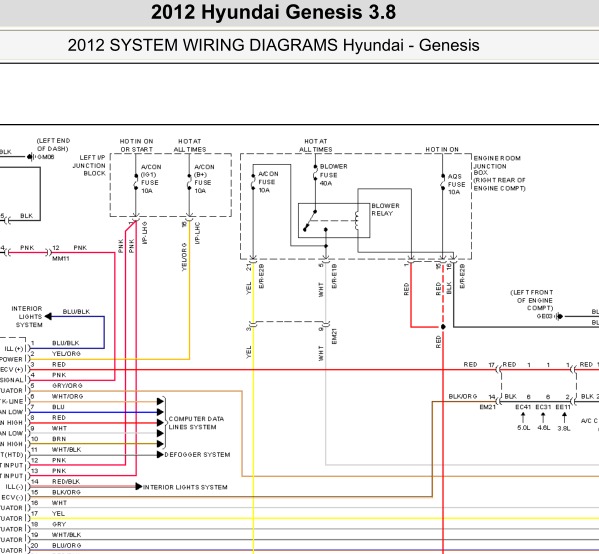
Task: Click the 'YEL/ORG' wire label at pin 2
Action: tap(66, 354)
